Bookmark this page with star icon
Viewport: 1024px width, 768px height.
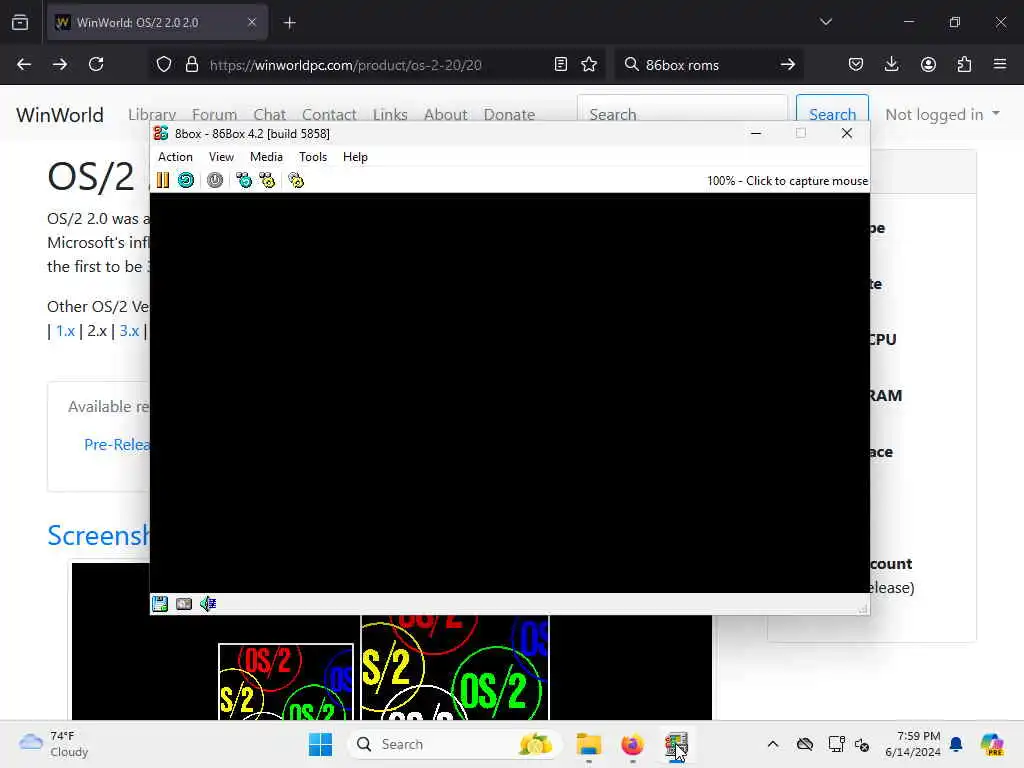click(589, 65)
